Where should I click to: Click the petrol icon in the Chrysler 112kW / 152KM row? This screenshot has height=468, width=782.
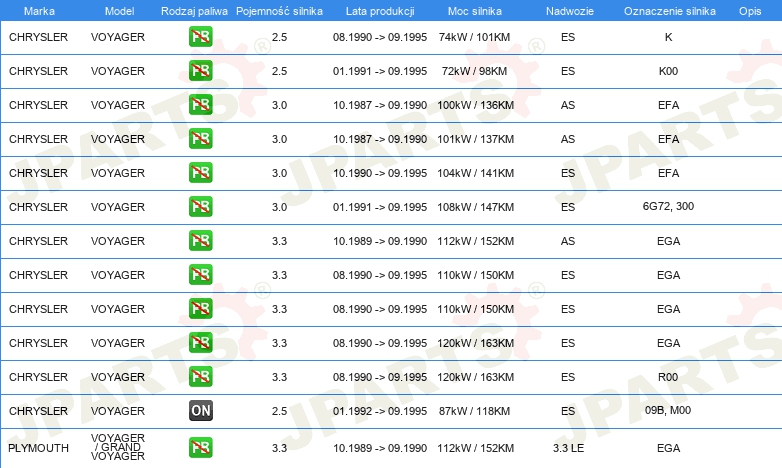click(x=200, y=240)
